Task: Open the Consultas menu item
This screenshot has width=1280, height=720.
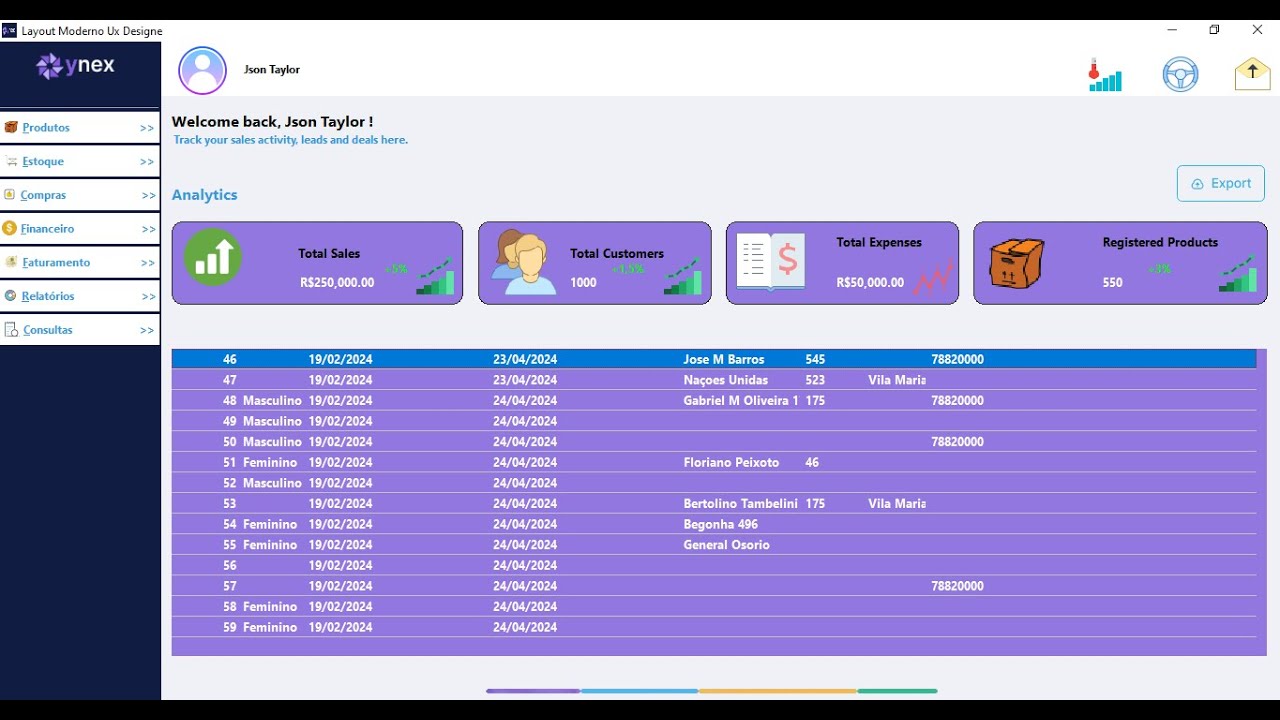Action: pyautogui.click(x=80, y=329)
